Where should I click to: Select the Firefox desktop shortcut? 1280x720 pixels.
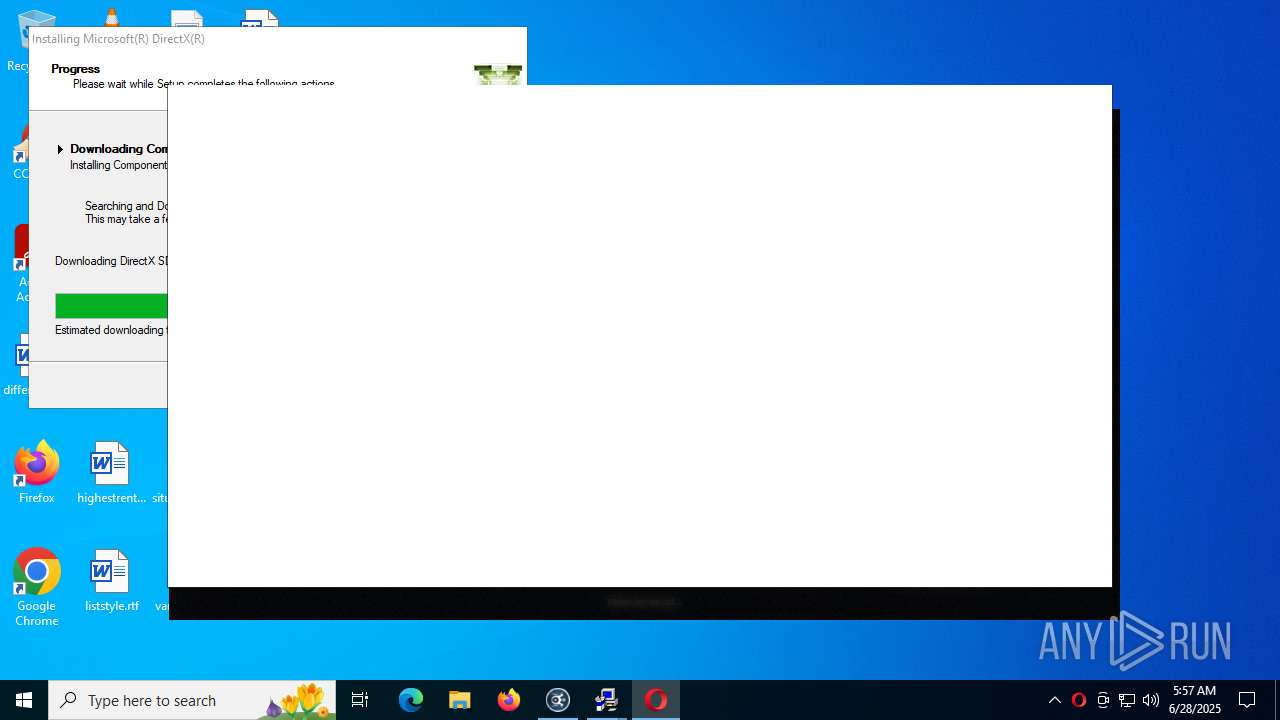(37, 472)
